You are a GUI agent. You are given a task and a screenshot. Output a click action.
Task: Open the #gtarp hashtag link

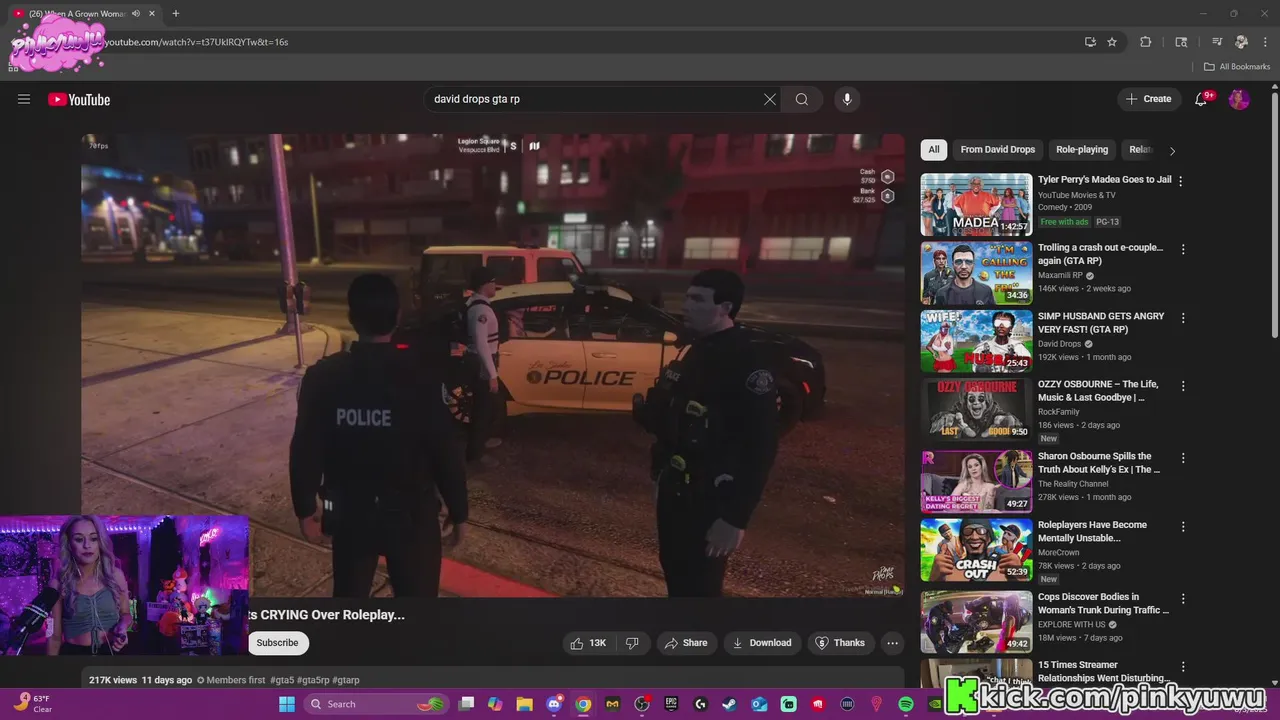346,680
